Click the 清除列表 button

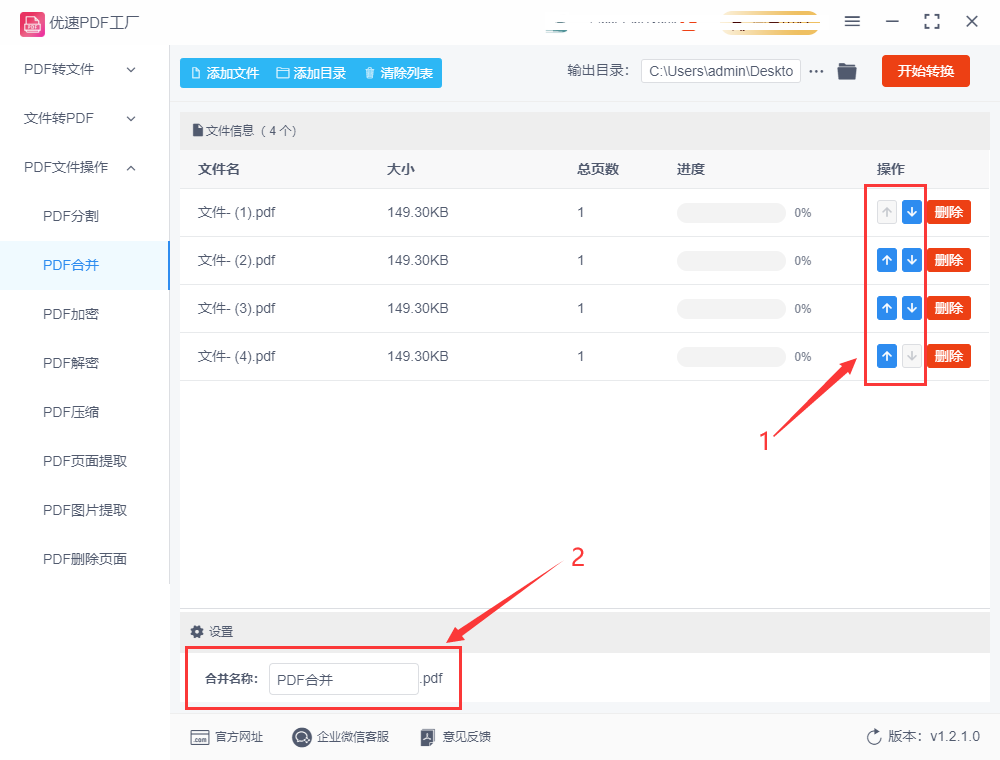pyautogui.click(x=399, y=73)
